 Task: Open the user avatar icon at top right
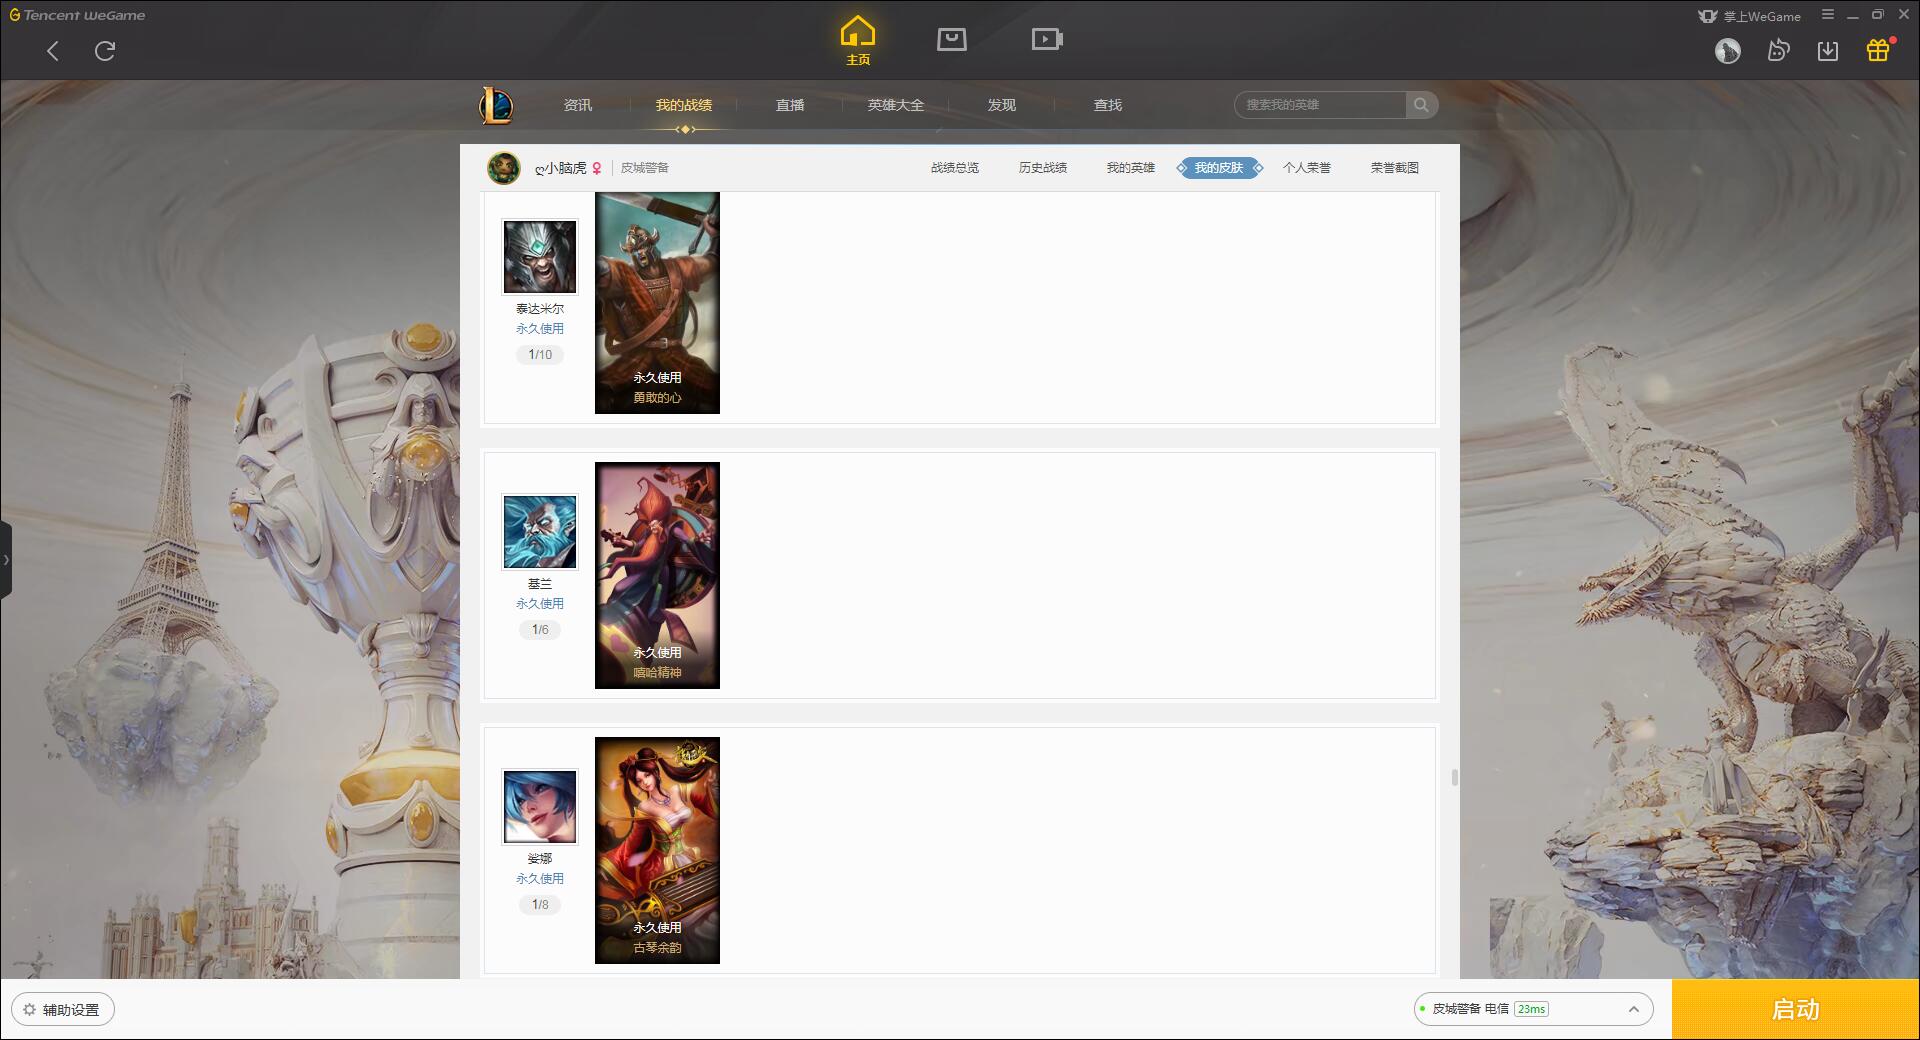[x=1728, y=51]
